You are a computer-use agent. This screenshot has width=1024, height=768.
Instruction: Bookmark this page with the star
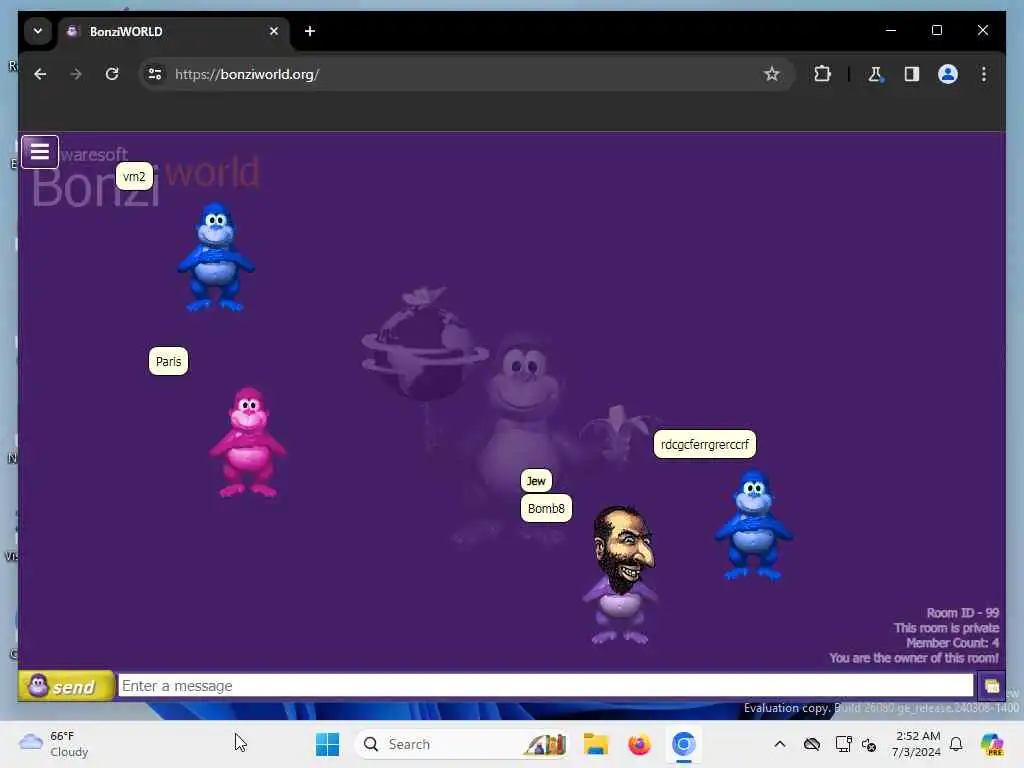(x=771, y=74)
